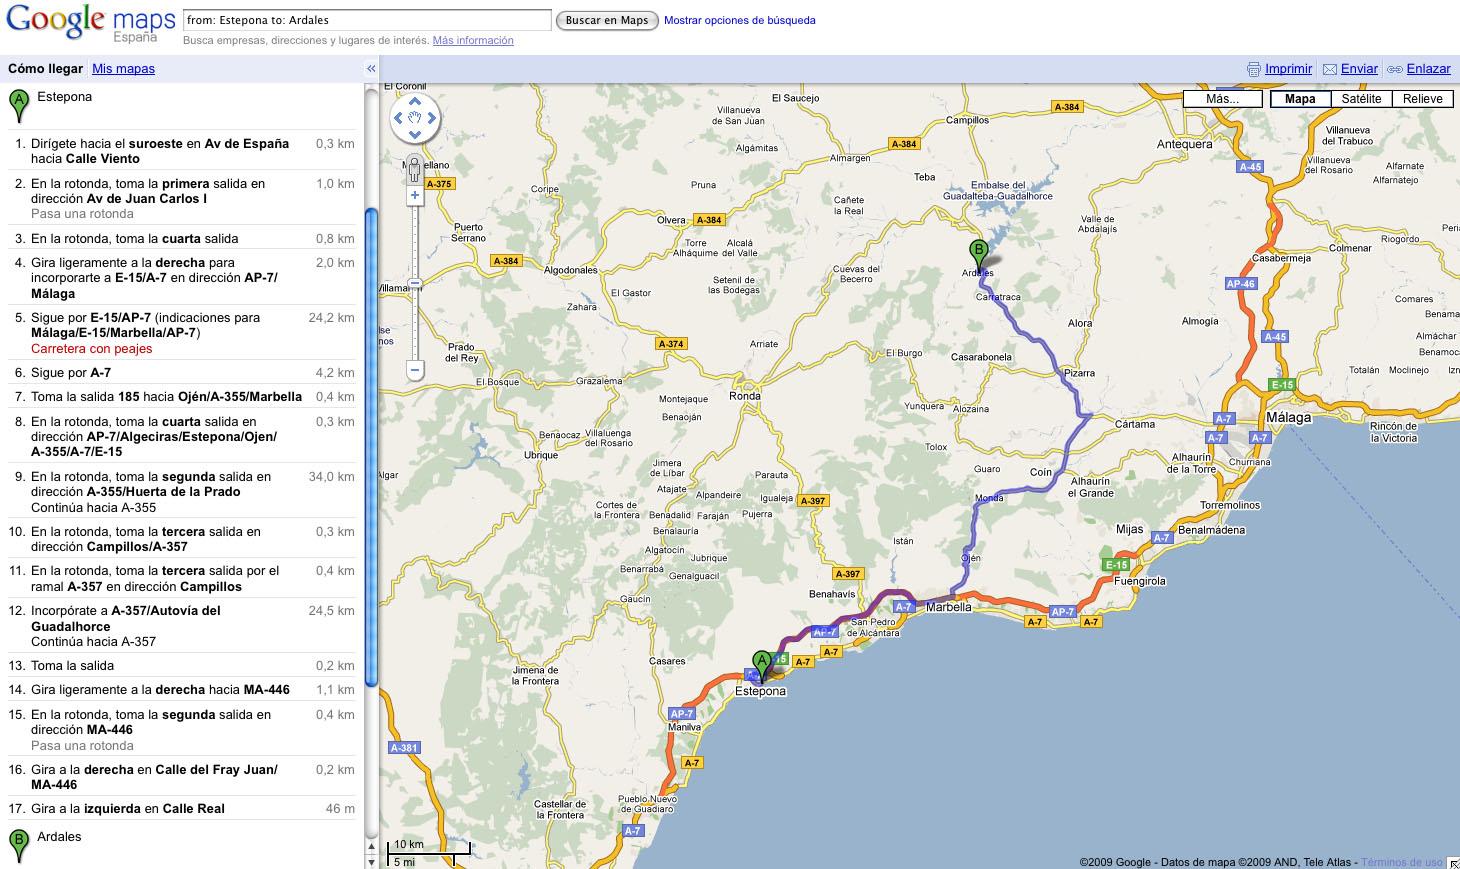
Task: Select the Cómo llegar tab
Action: point(45,69)
